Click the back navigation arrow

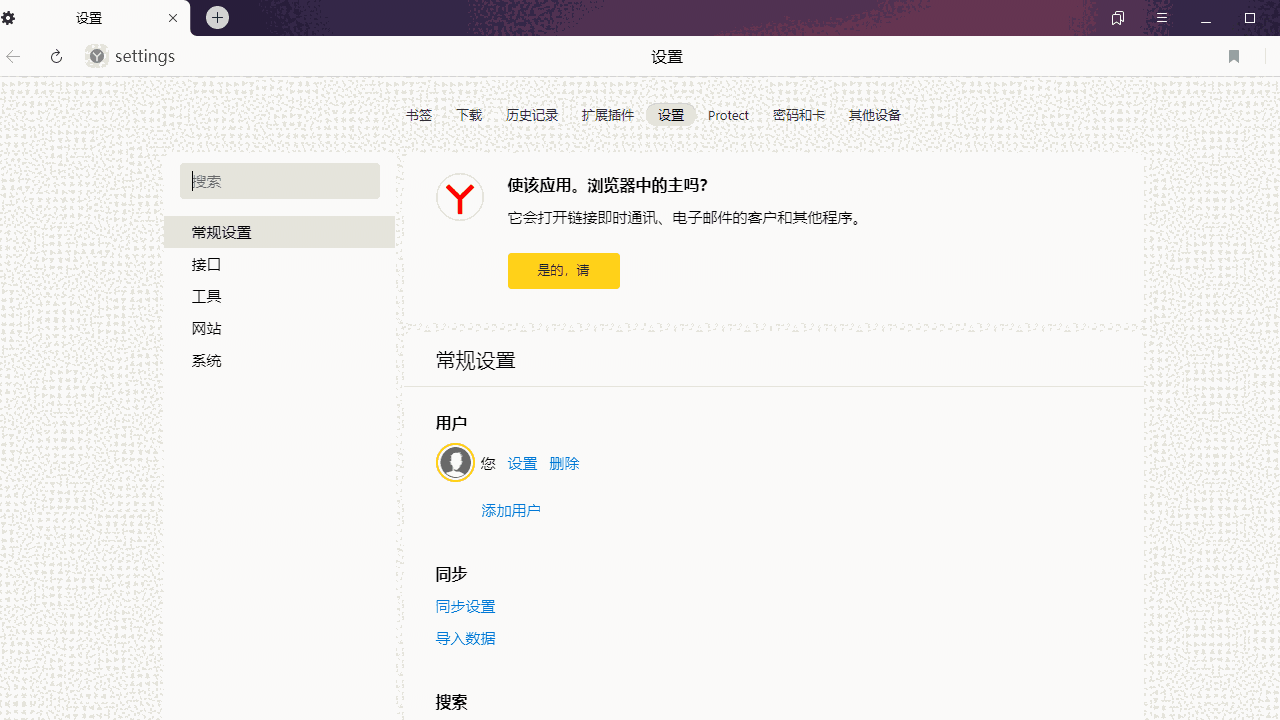pyautogui.click(x=13, y=56)
